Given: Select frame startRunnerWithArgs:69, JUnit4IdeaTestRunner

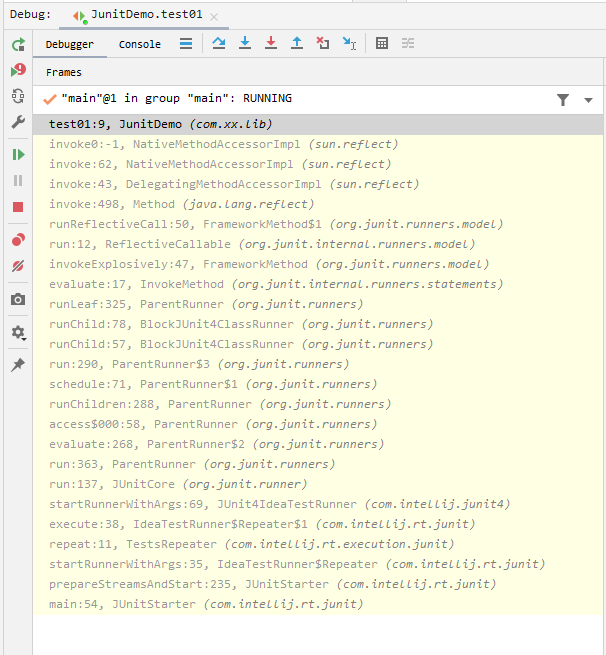Looking at the screenshot, I should pyautogui.click(x=318, y=505).
